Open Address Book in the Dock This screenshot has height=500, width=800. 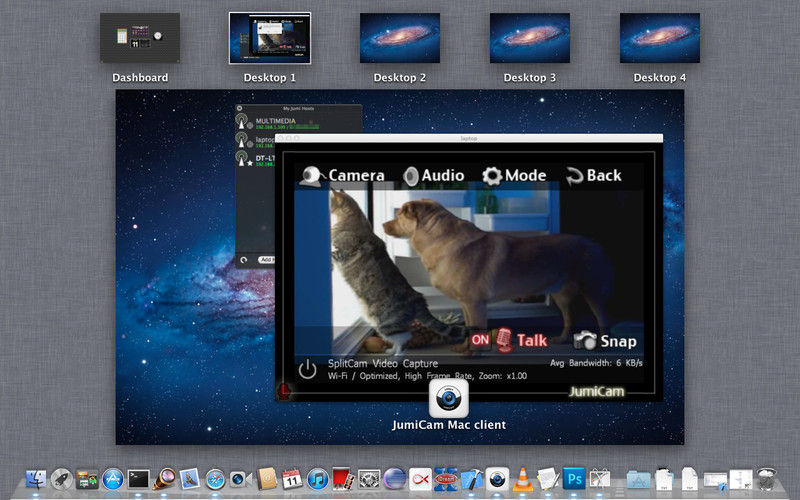click(x=267, y=480)
